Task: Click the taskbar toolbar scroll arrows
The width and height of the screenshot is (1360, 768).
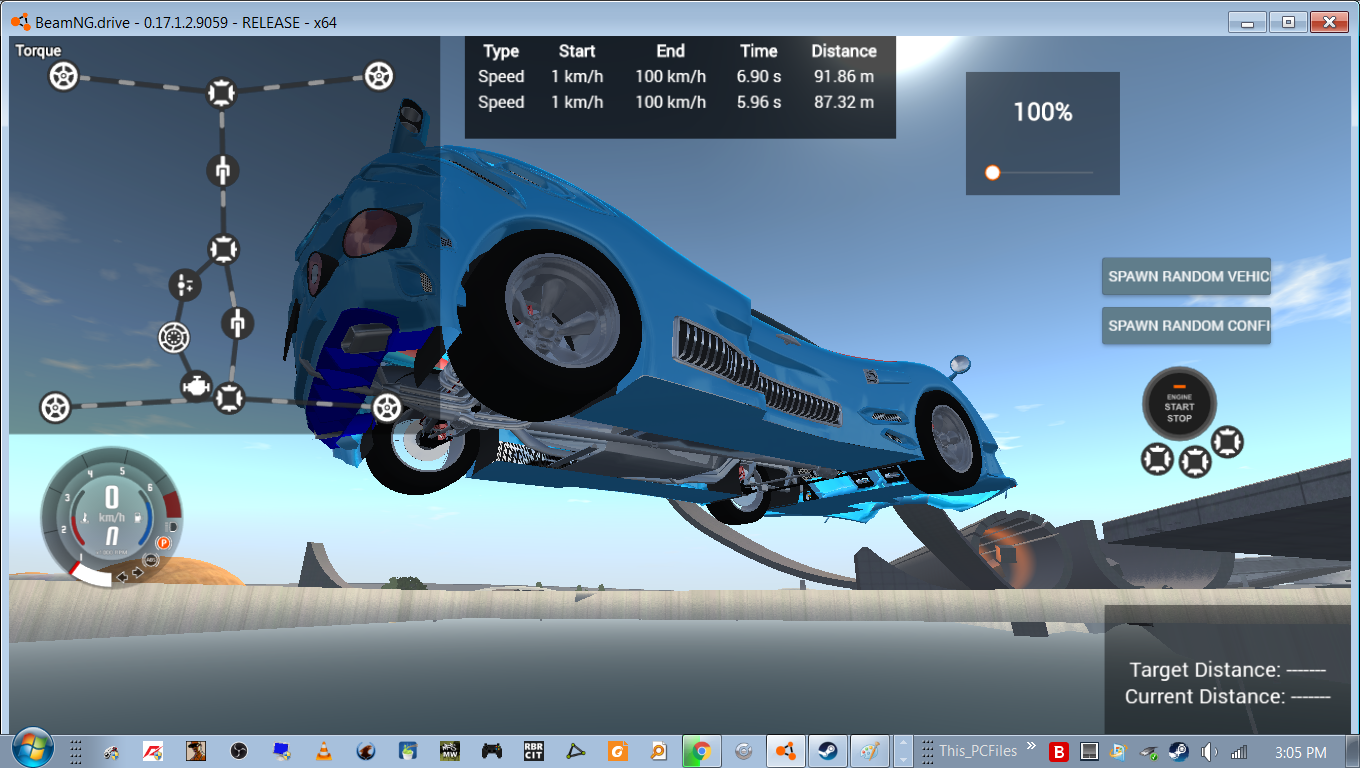Action: [x=903, y=750]
